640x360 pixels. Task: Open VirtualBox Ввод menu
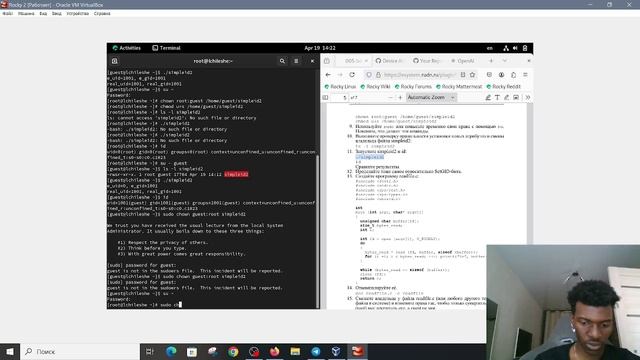[x=57, y=13]
